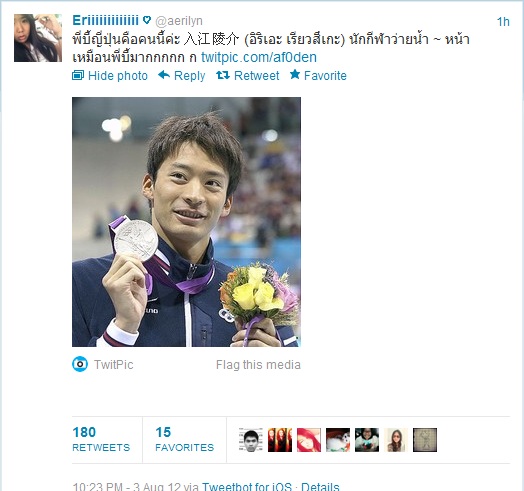Open first retweeter's avatar with mugshot

click(x=251, y=440)
